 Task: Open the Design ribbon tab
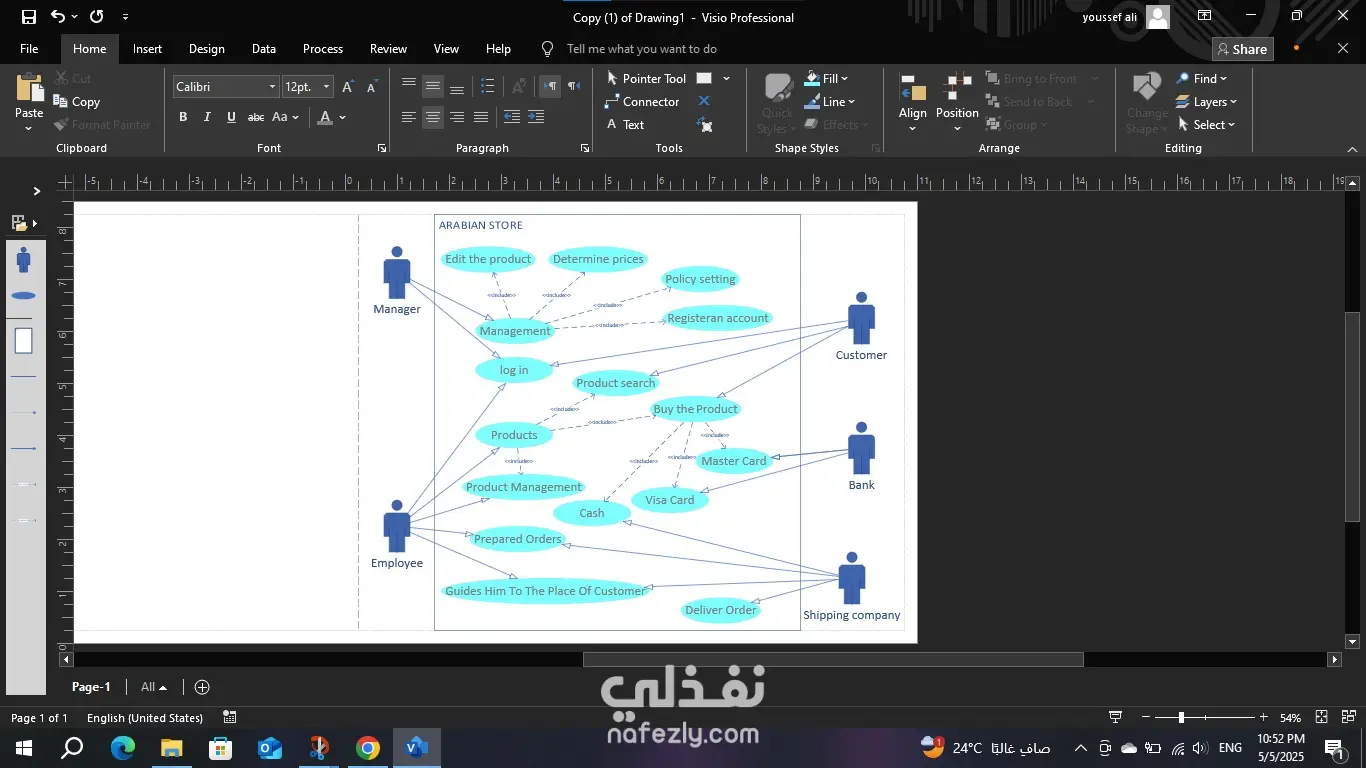click(x=206, y=49)
